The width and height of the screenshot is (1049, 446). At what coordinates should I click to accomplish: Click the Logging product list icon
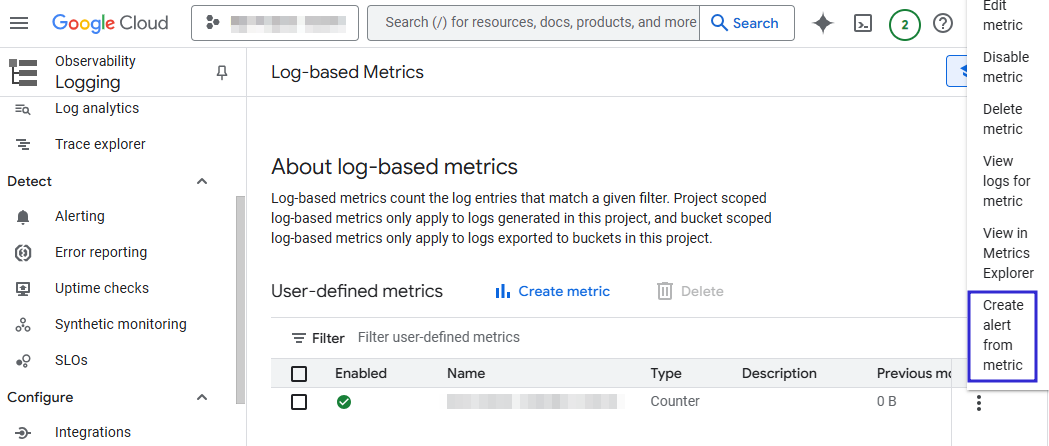pos(23,72)
